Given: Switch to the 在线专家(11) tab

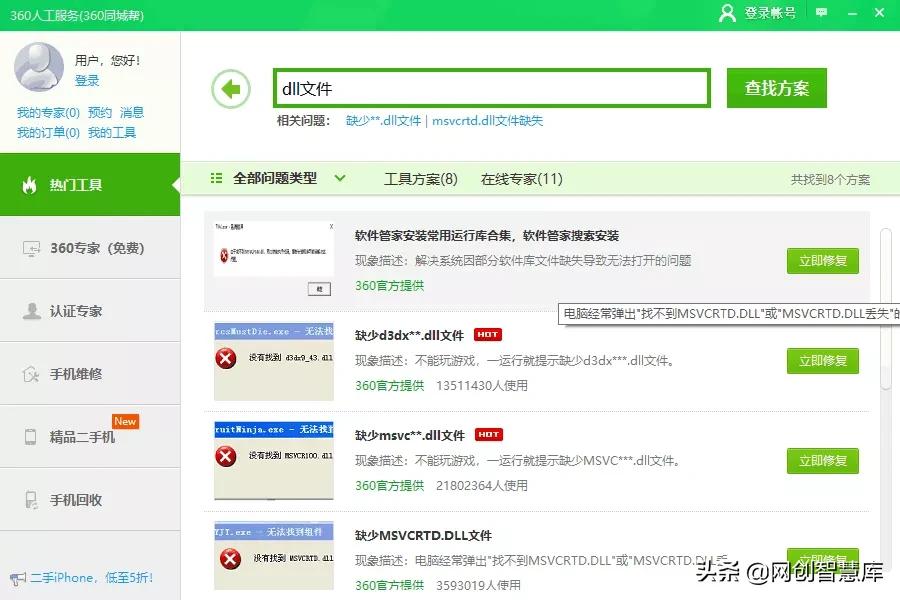Looking at the screenshot, I should [x=522, y=177].
